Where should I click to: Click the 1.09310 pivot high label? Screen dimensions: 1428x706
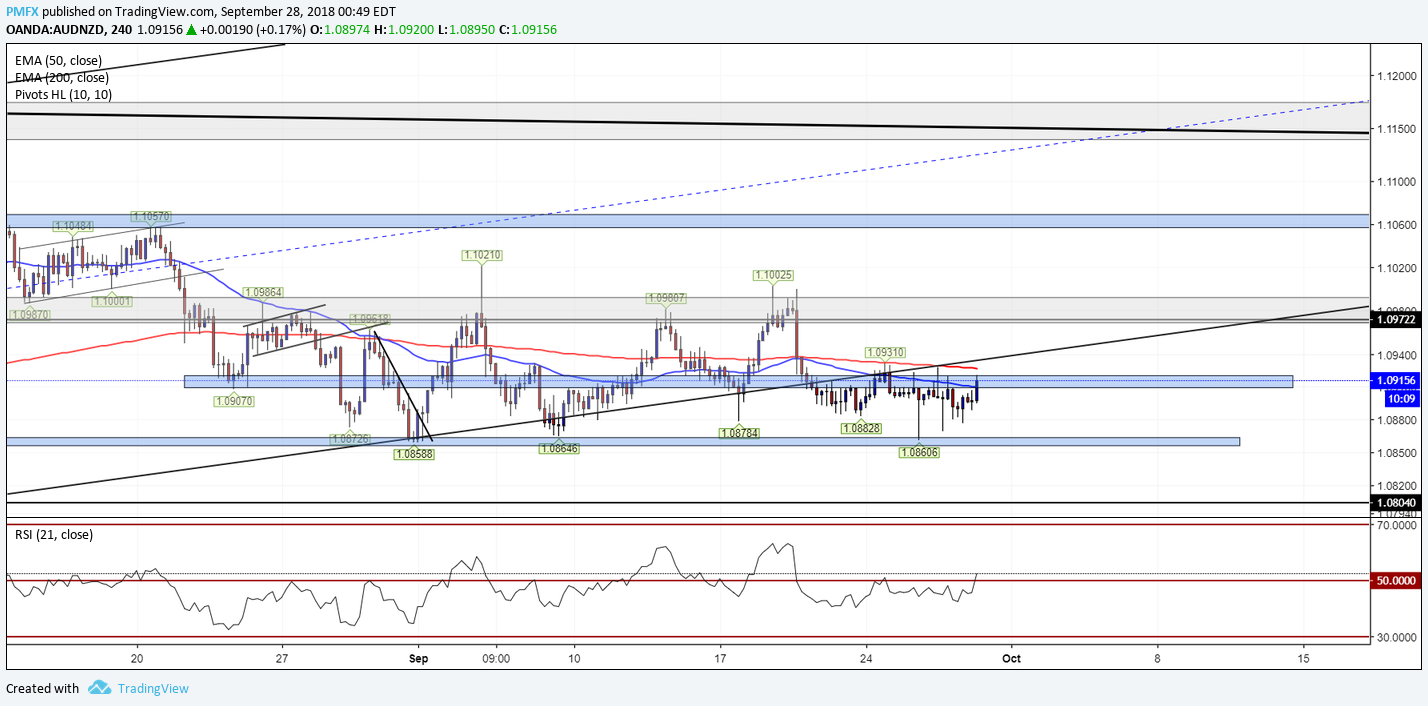point(885,353)
